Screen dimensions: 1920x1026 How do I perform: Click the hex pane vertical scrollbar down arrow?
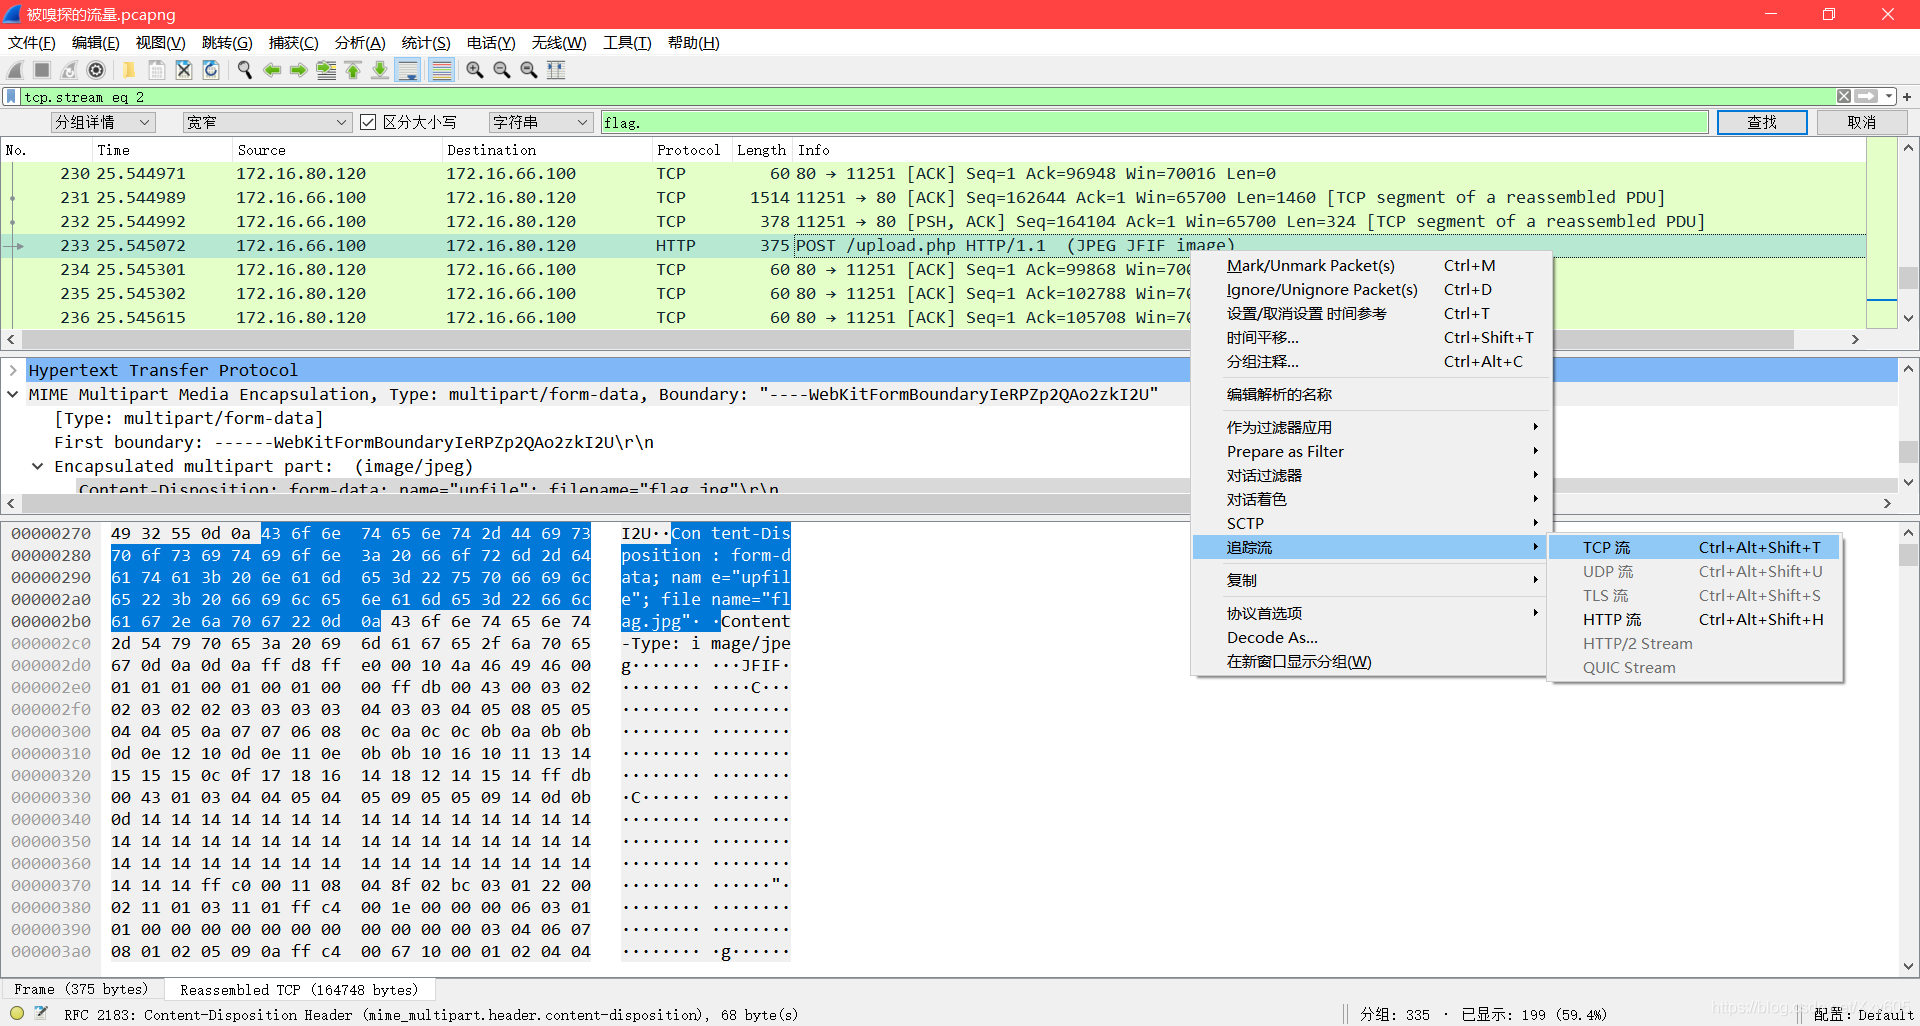pos(1909,966)
